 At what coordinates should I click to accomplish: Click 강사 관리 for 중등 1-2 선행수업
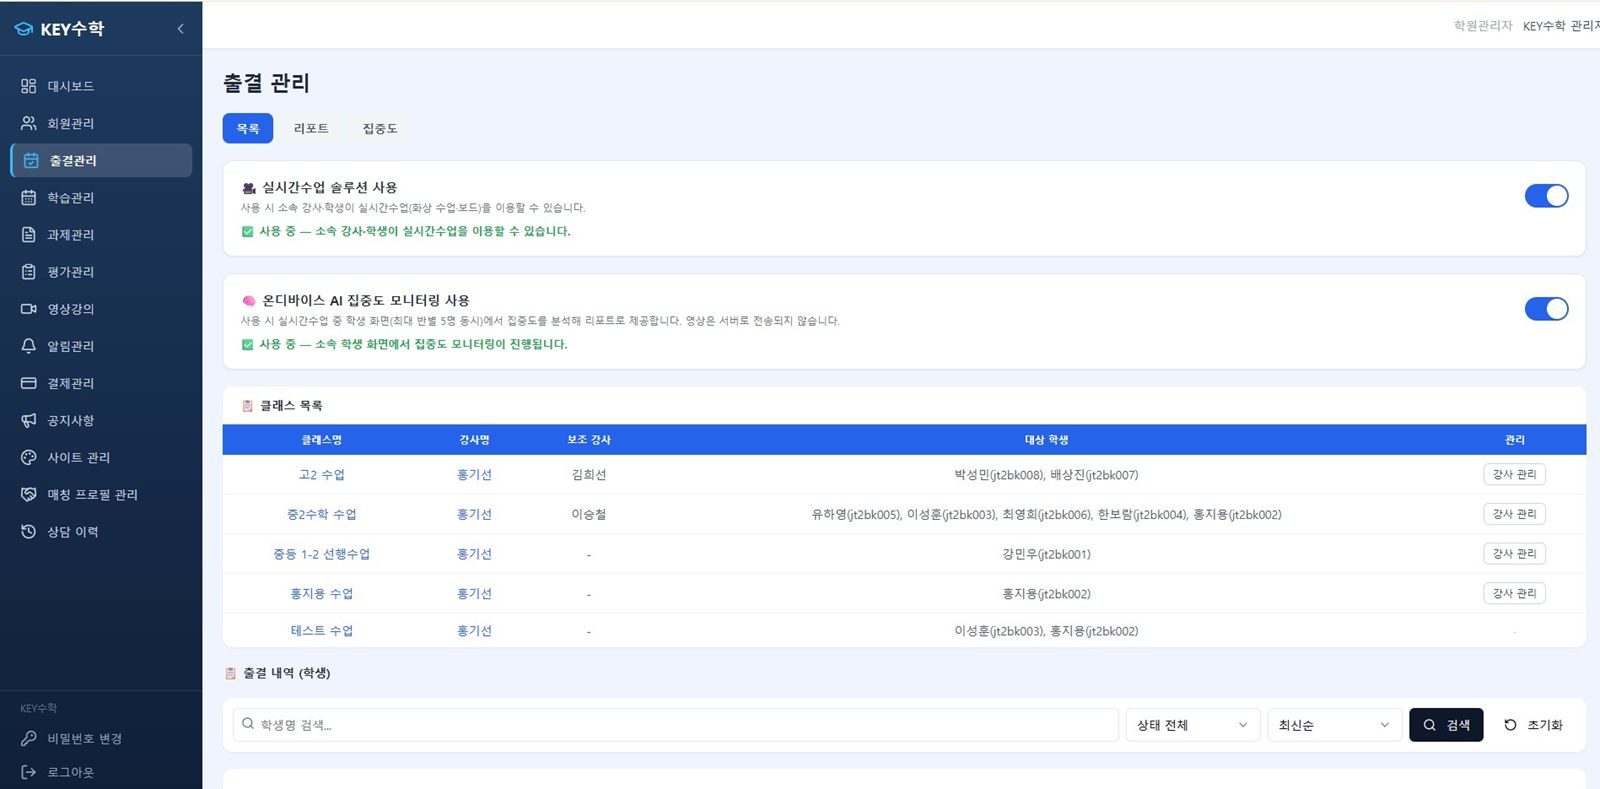click(1514, 553)
